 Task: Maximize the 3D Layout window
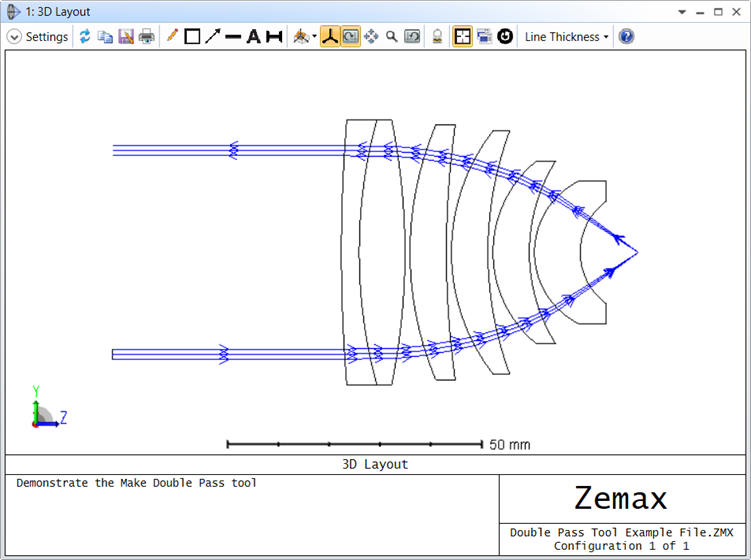pyautogui.click(x=718, y=12)
